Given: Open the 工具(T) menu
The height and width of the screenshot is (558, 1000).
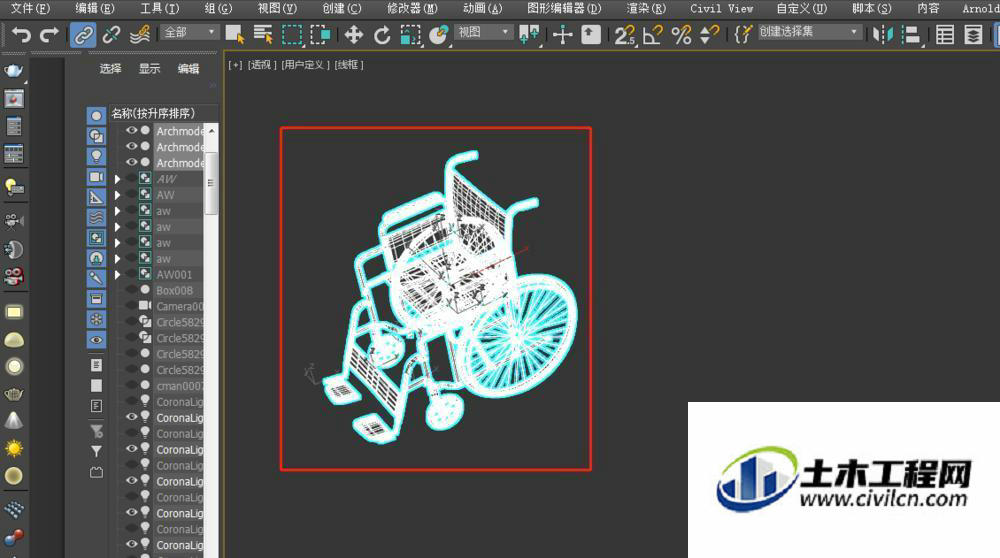Looking at the screenshot, I should pos(160,8).
